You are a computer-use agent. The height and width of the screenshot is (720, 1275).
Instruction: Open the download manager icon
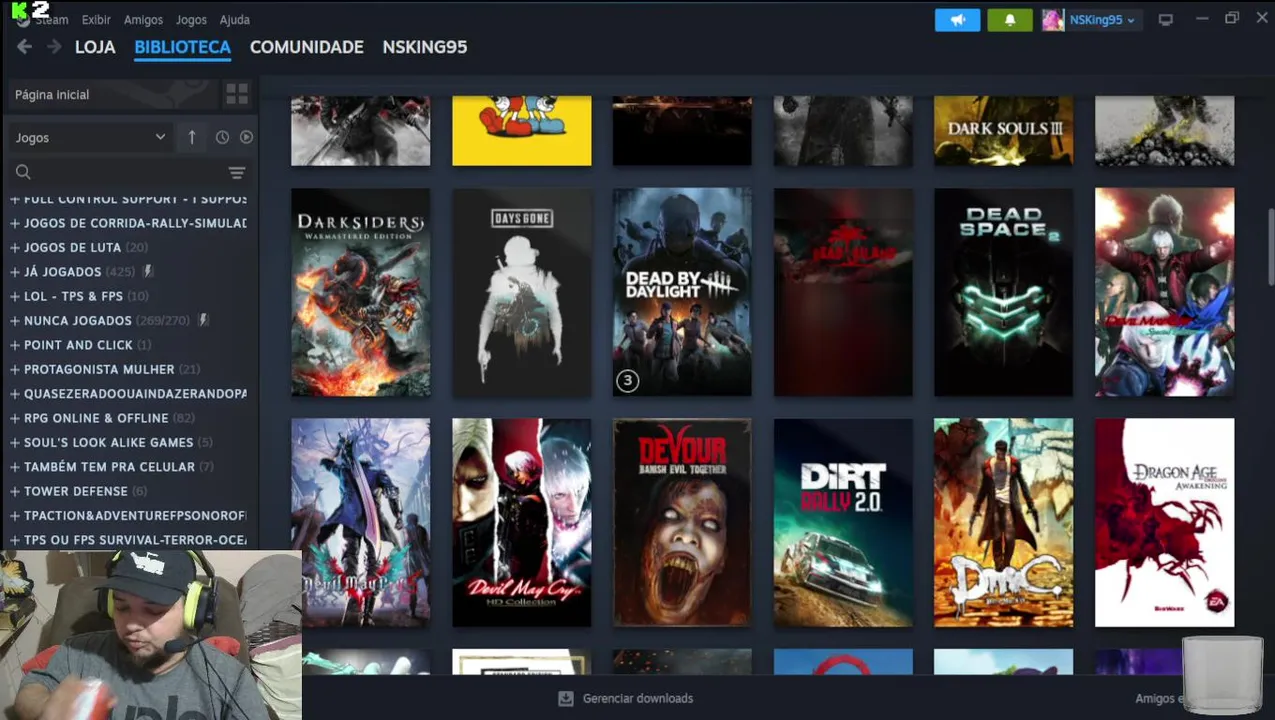pos(566,698)
